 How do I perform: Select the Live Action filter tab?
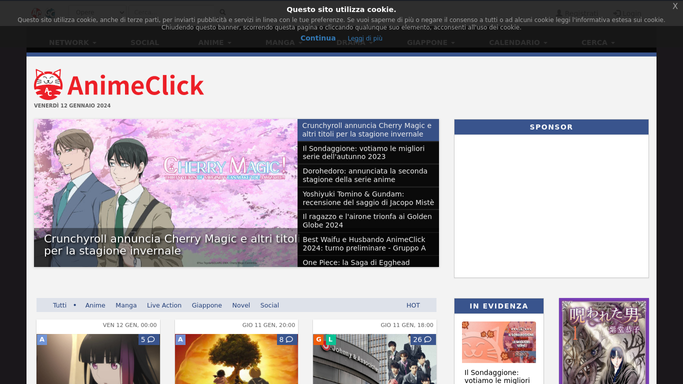pyautogui.click(x=164, y=305)
